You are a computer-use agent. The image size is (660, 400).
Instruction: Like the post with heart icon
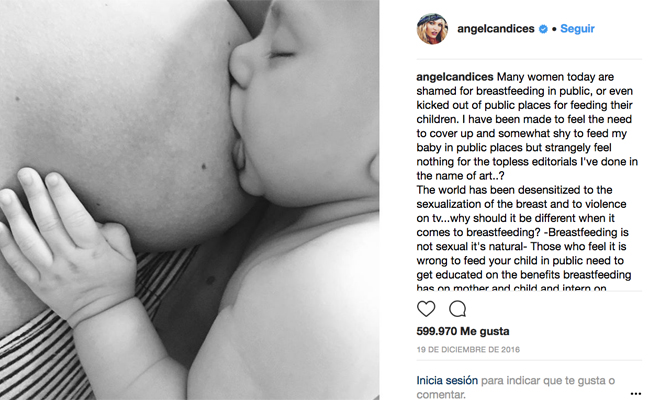click(426, 309)
